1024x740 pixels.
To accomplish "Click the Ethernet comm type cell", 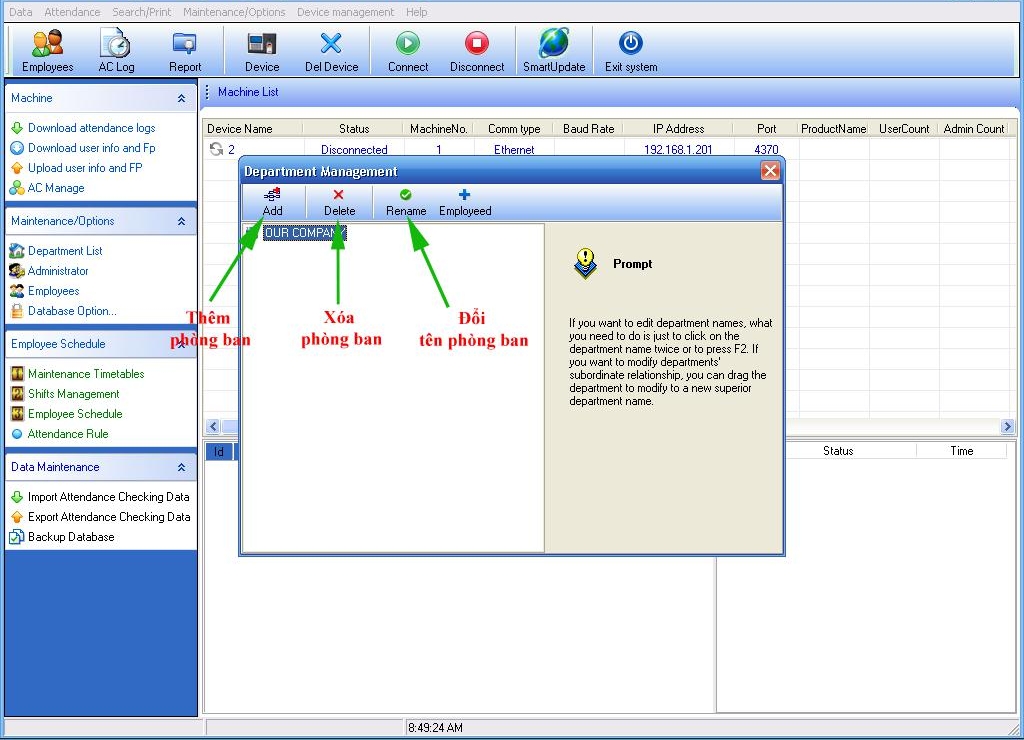I will click(x=514, y=150).
